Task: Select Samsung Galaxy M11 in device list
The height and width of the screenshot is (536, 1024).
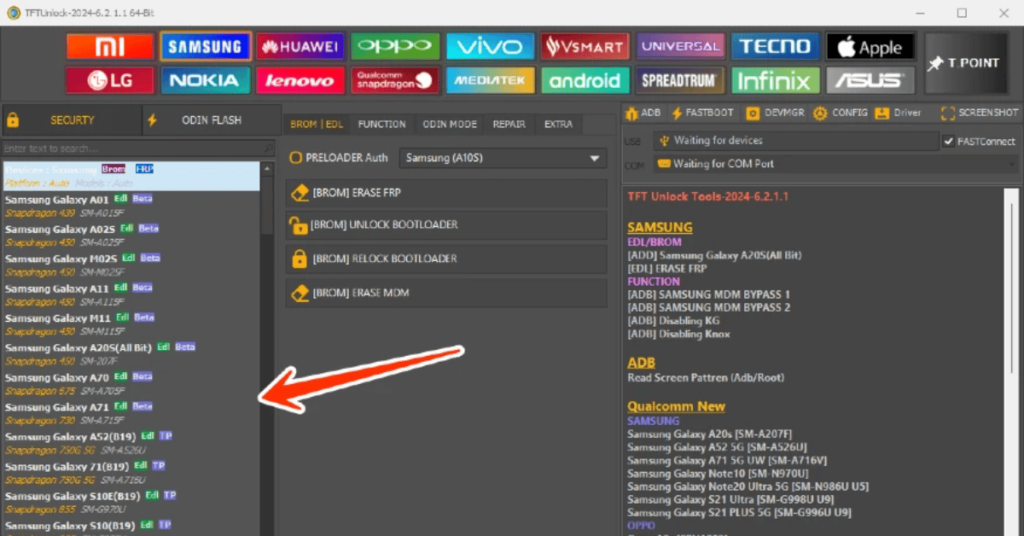Action: [131, 324]
